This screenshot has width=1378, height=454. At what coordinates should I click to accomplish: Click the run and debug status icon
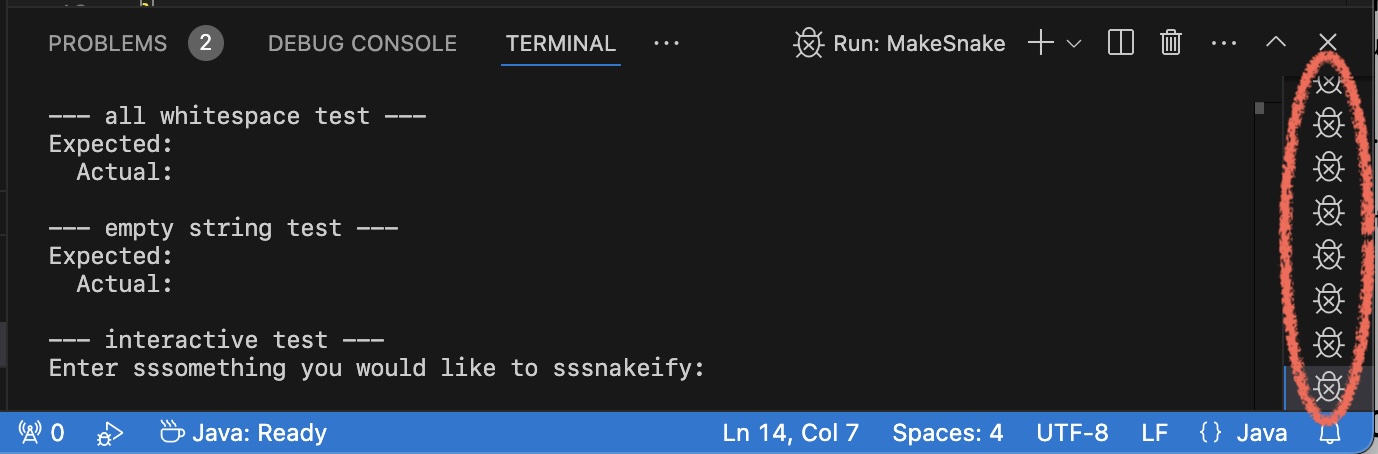pyautogui.click(x=109, y=433)
